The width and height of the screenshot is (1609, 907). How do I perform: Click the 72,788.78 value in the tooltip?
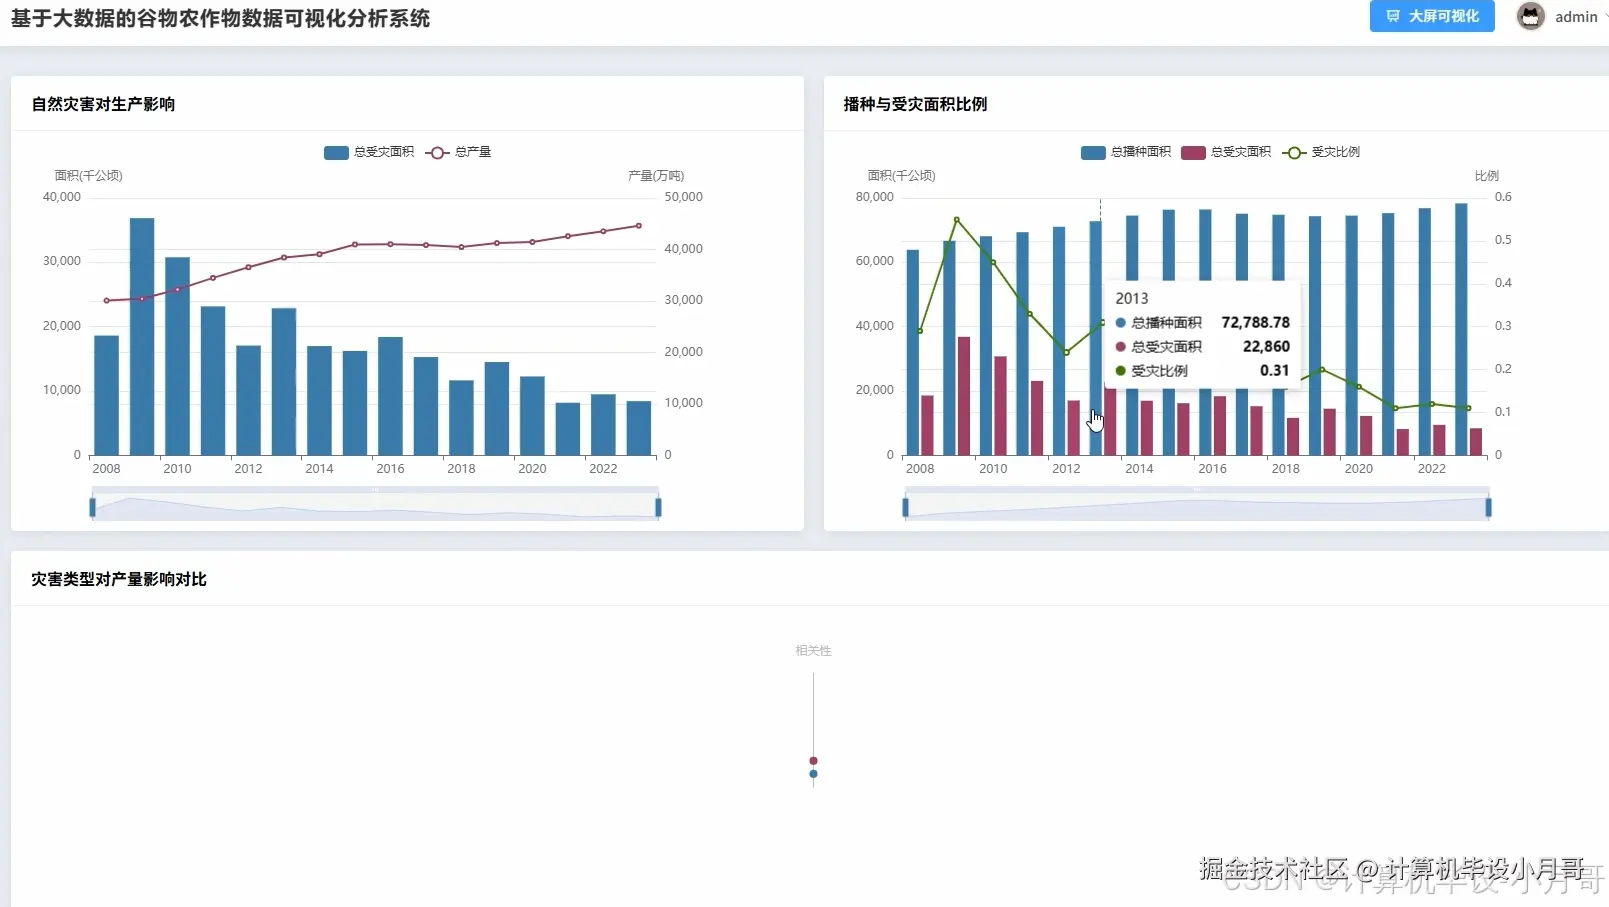click(1255, 322)
